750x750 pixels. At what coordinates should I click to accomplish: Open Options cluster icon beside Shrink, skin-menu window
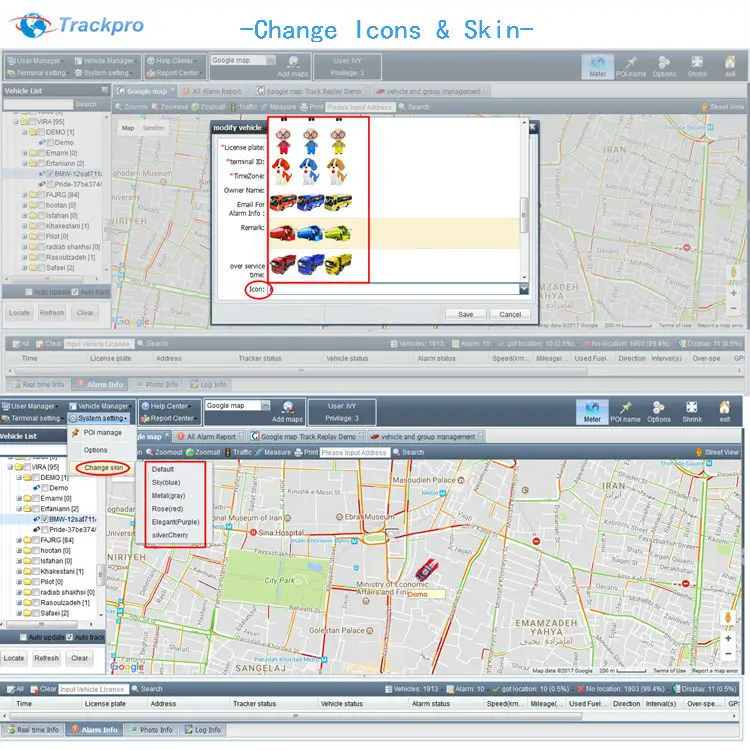point(659,411)
